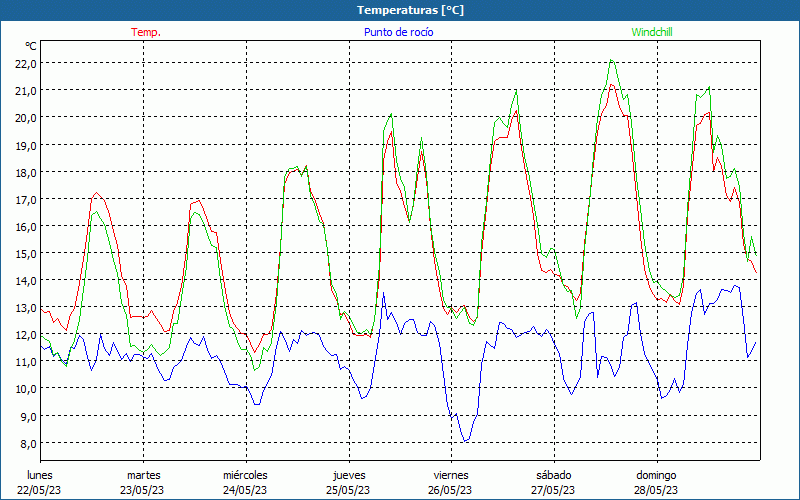This screenshot has height=500, width=800.
Task: Click the 19,0 y-axis value
Action: (x=26, y=145)
